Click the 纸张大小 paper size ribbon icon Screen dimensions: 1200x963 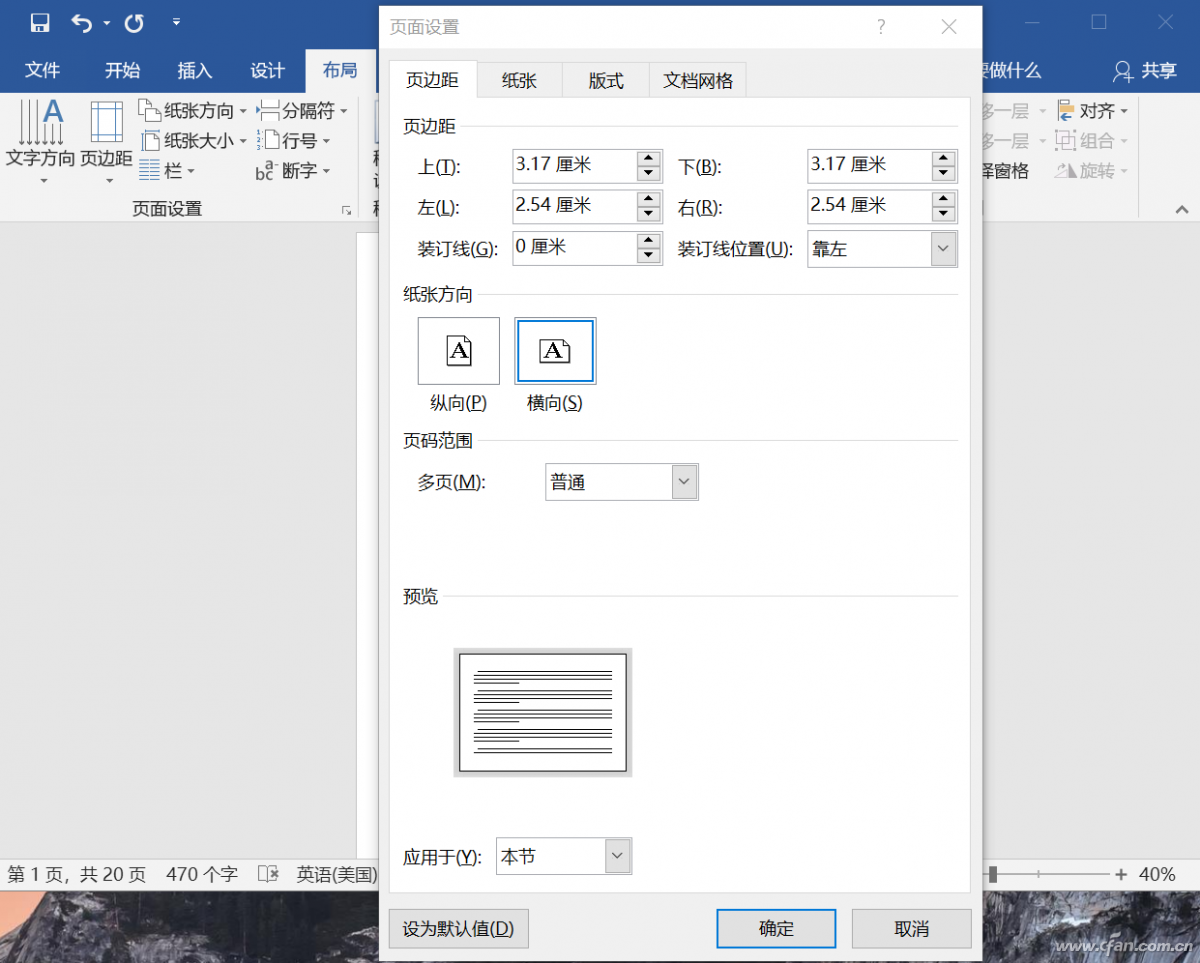[x=149, y=141]
